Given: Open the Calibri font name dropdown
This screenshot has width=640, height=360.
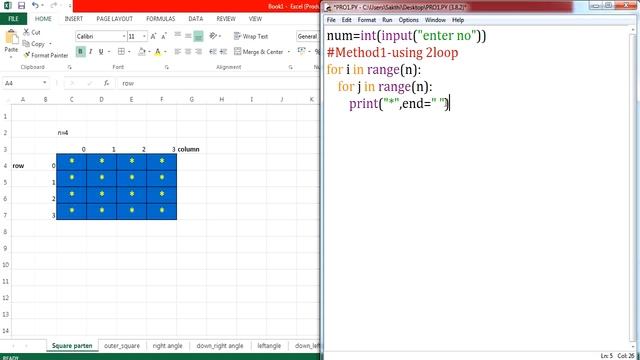Looking at the screenshot, I should [x=123, y=36].
